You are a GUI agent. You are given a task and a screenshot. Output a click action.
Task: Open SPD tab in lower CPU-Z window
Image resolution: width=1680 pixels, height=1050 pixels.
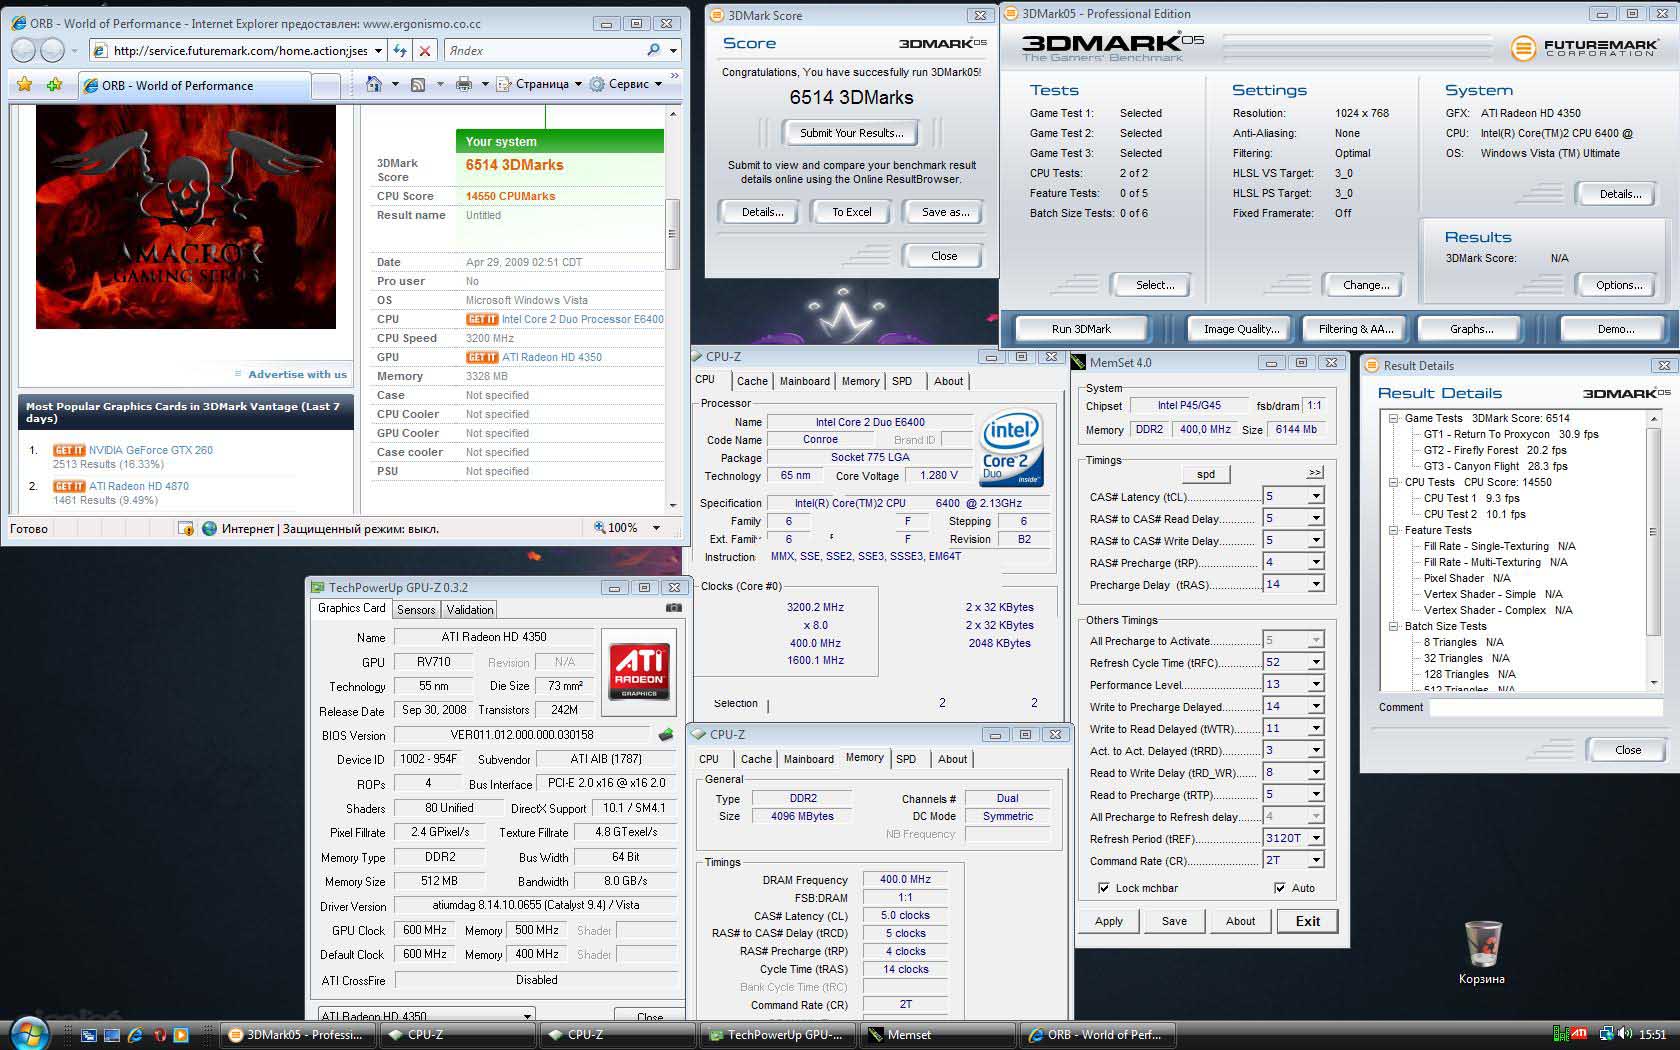[x=906, y=759]
